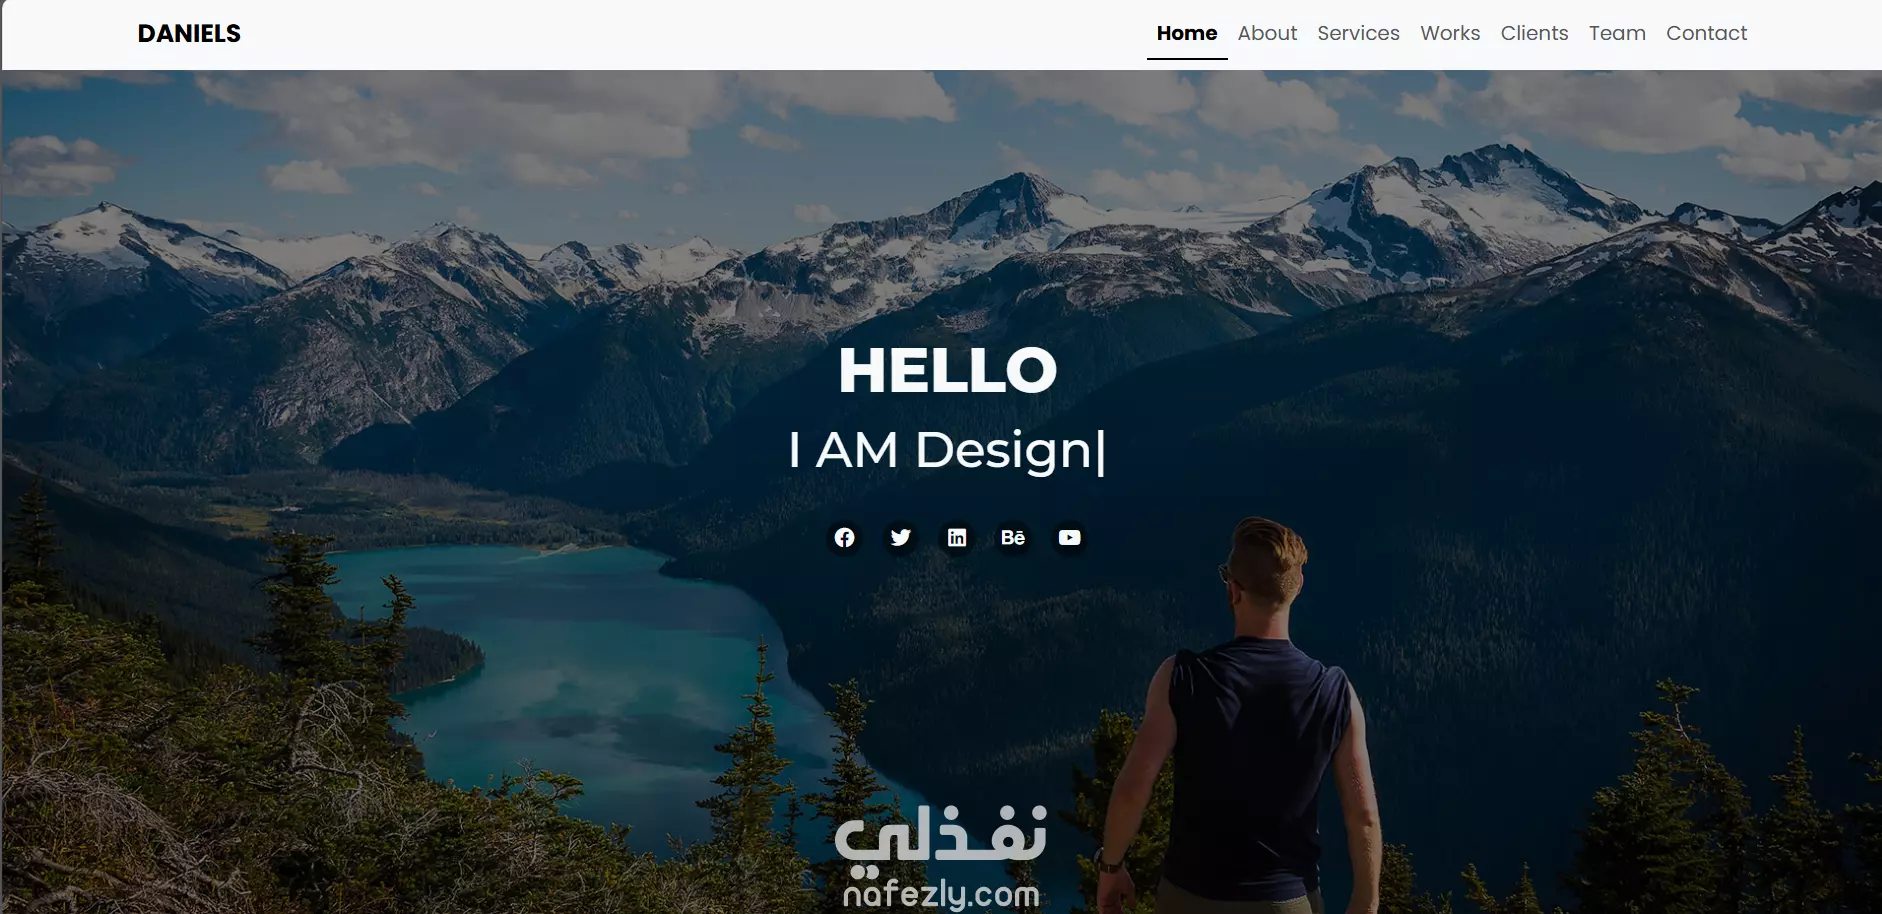
Task: Jump to the Works section
Action: pyautogui.click(x=1450, y=33)
